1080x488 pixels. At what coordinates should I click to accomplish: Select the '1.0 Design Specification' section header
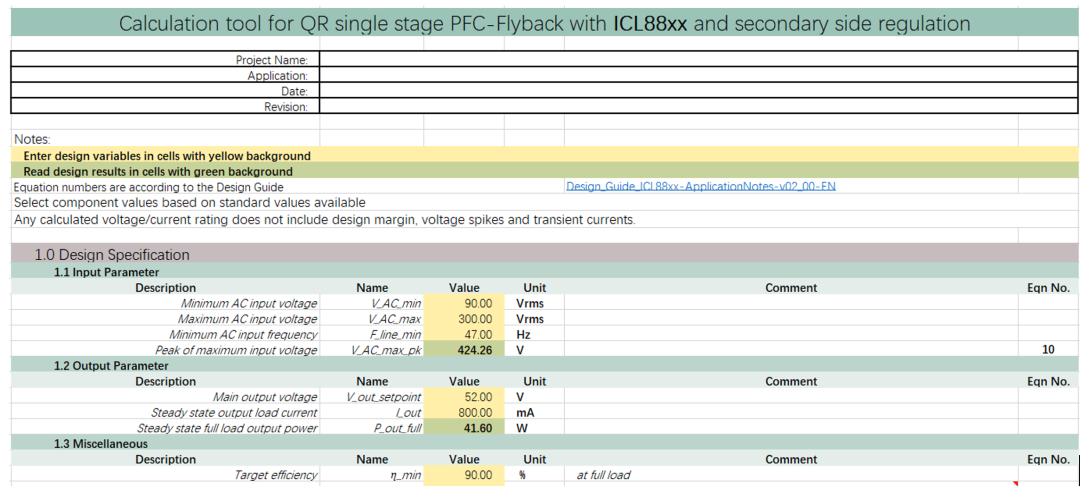[x=112, y=255]
